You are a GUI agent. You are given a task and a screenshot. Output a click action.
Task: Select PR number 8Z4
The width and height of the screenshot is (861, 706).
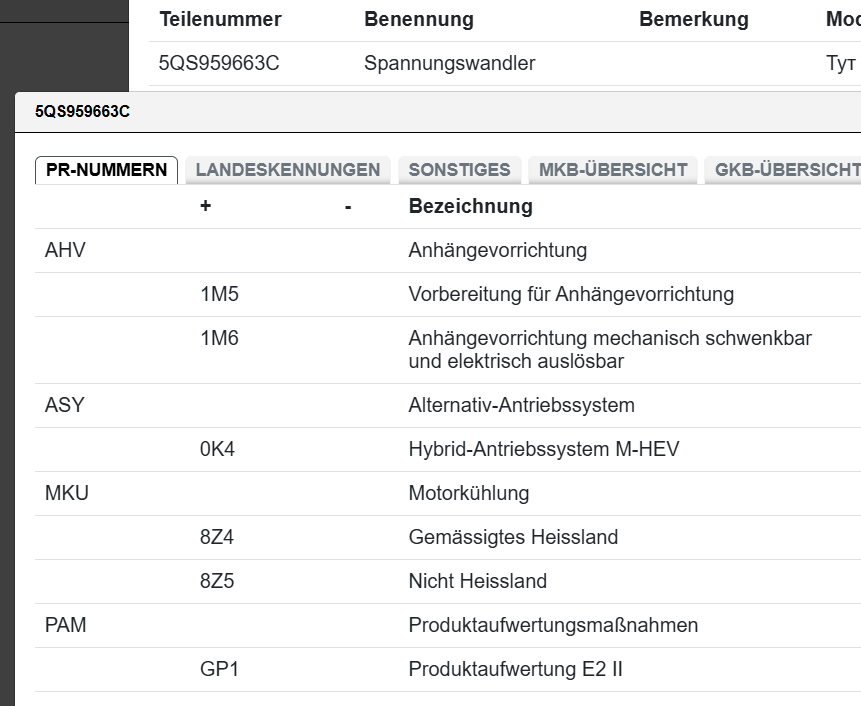click(217, 537)
